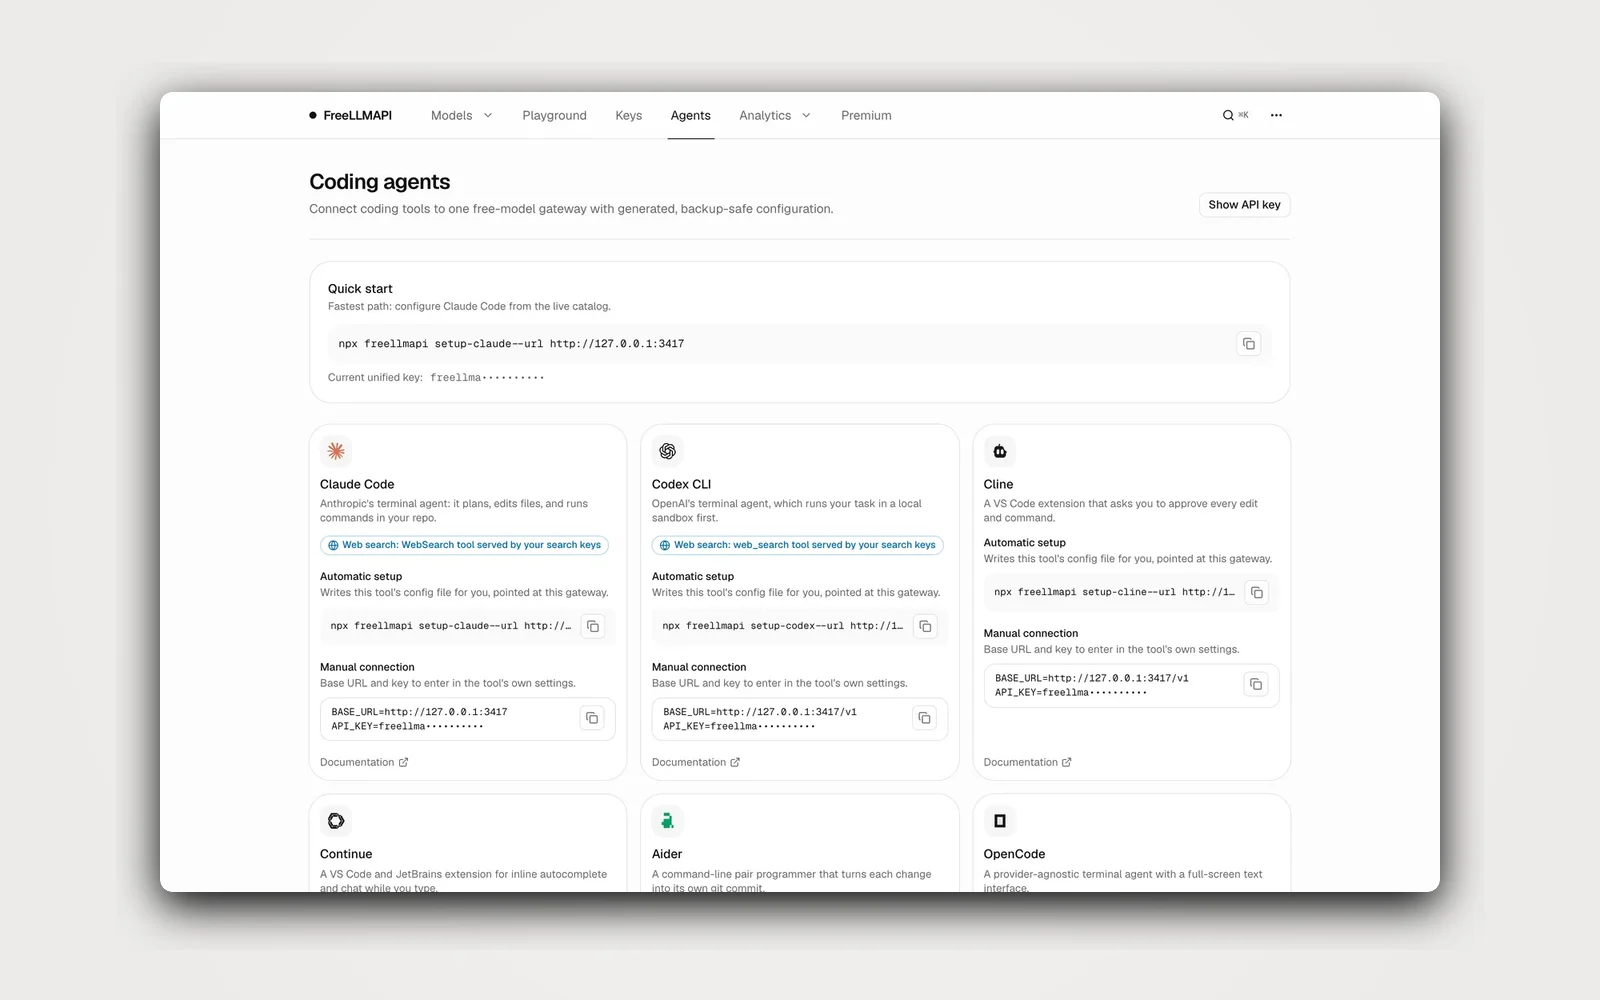The image size is (1600, 1000).
Task: Click the Continue card logo
Action: [x=336, y=821]
